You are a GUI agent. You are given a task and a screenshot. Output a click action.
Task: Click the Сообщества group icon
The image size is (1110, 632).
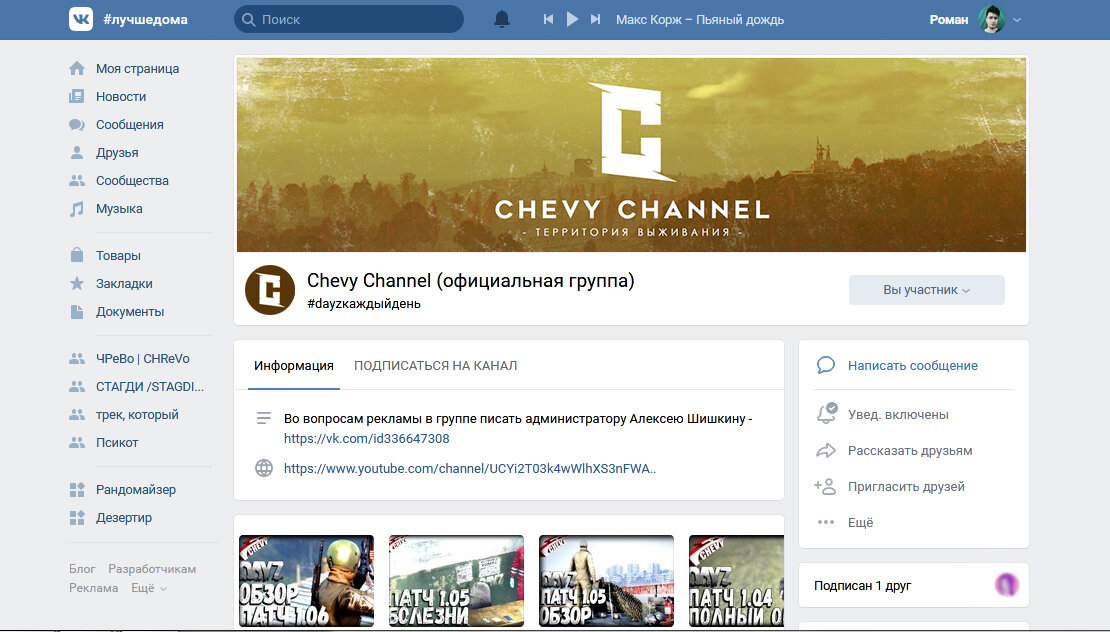(x=76, y=180)
